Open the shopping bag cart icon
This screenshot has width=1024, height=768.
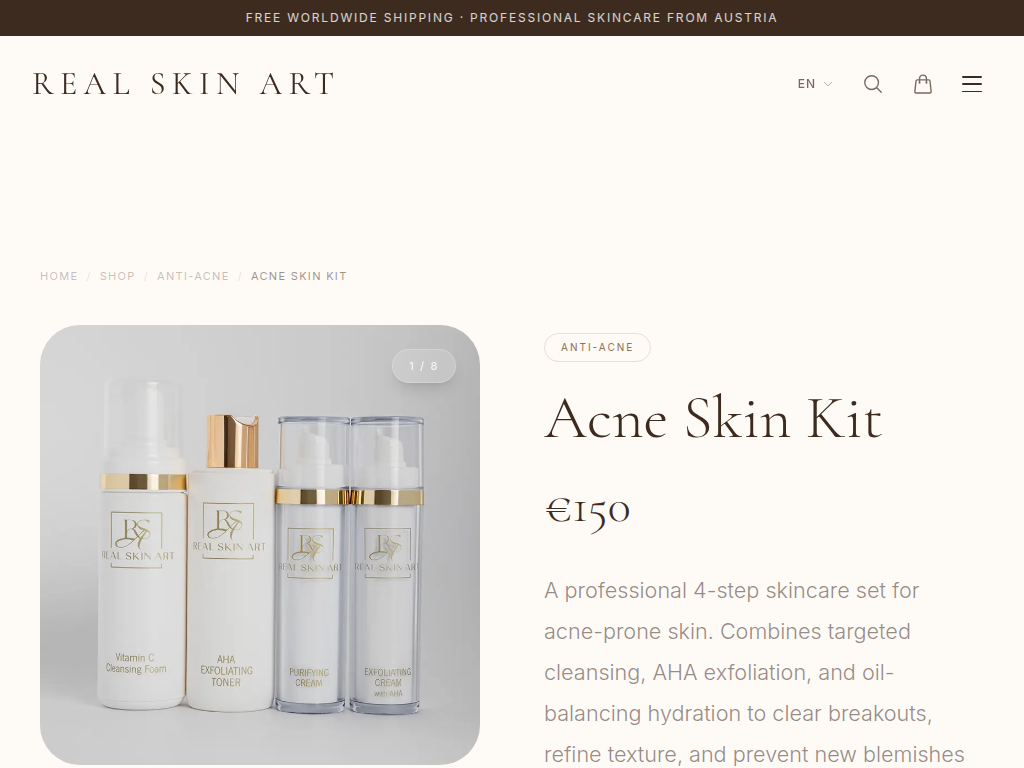tap(922, 84)
